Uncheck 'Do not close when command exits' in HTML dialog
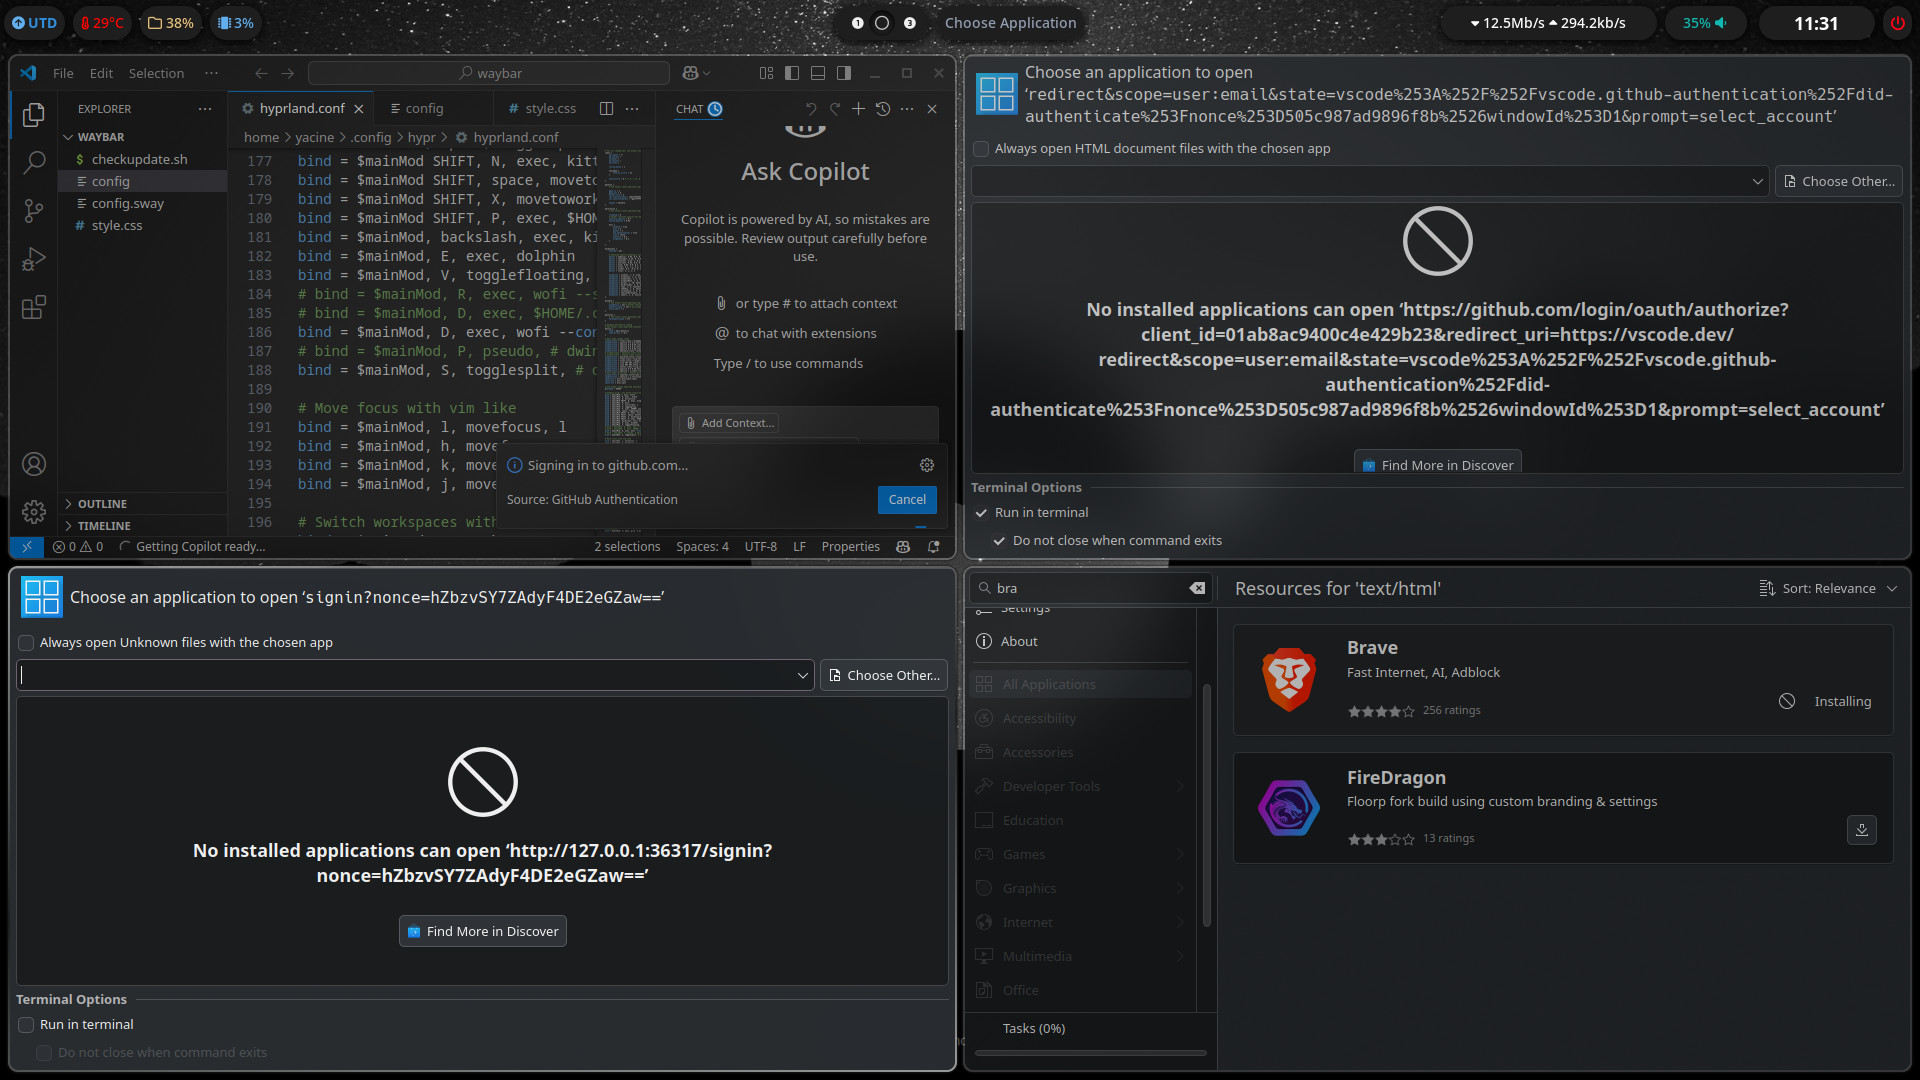The height and width of the screenshot is (1080, 1920). [1000, 541]
